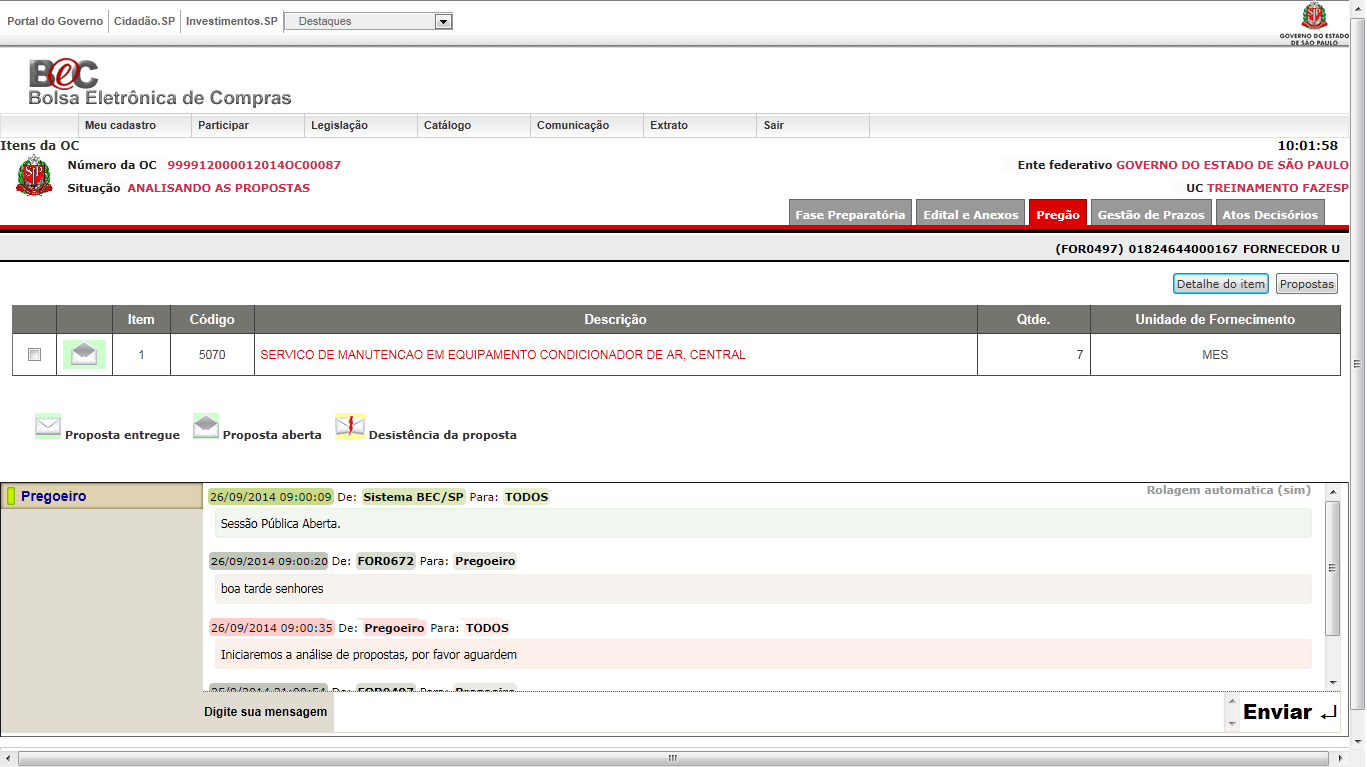Open the Cidadão.SP link
Viewport: 1367px width, 767px height.
coord(144,21)
